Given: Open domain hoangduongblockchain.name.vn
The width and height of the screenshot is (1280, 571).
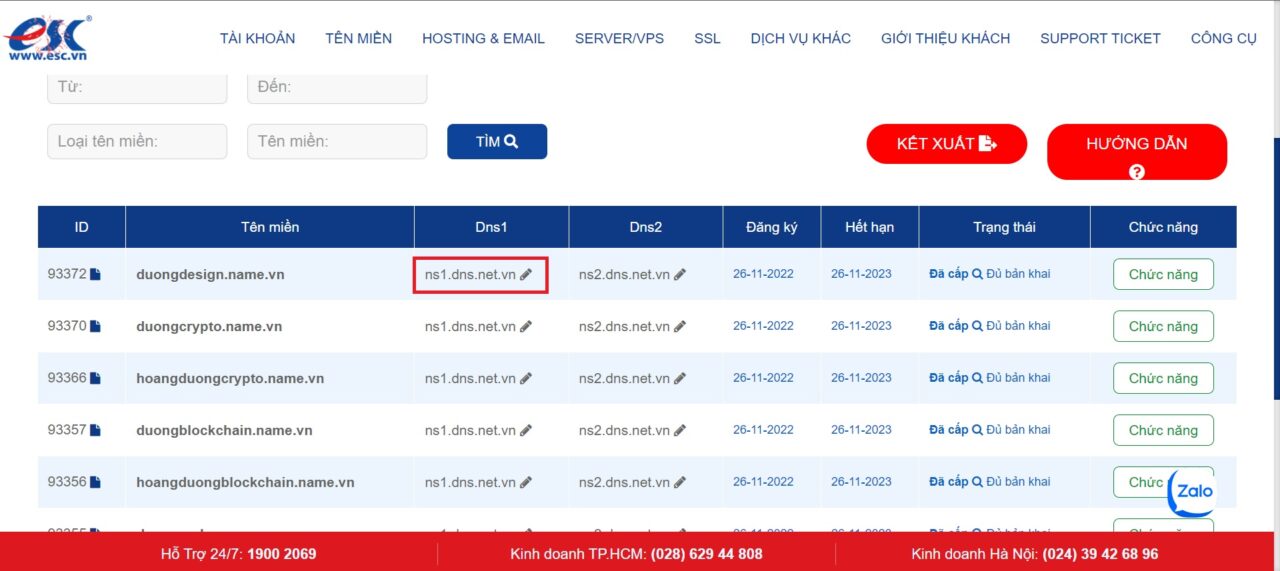Looking at the screenshot, I should click(x=245, y=482).
